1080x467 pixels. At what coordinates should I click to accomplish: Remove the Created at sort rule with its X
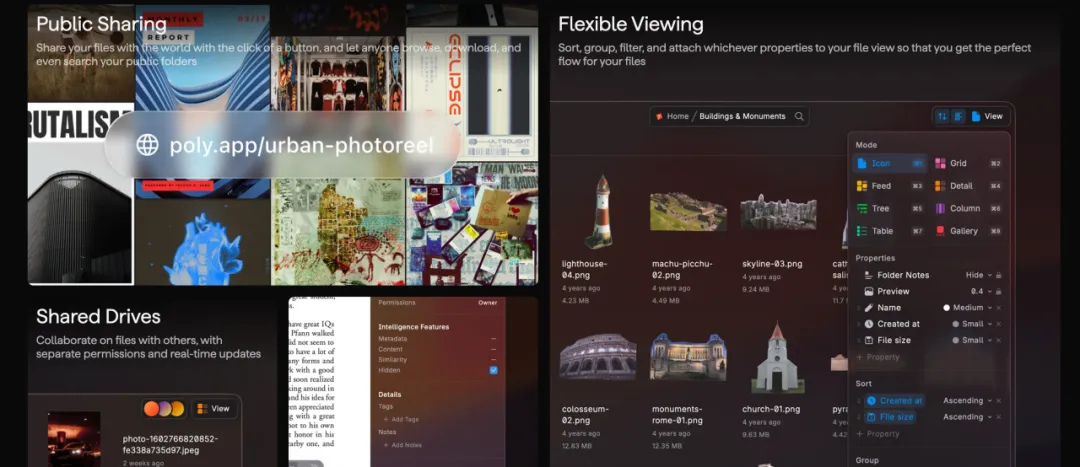point(998,401)
